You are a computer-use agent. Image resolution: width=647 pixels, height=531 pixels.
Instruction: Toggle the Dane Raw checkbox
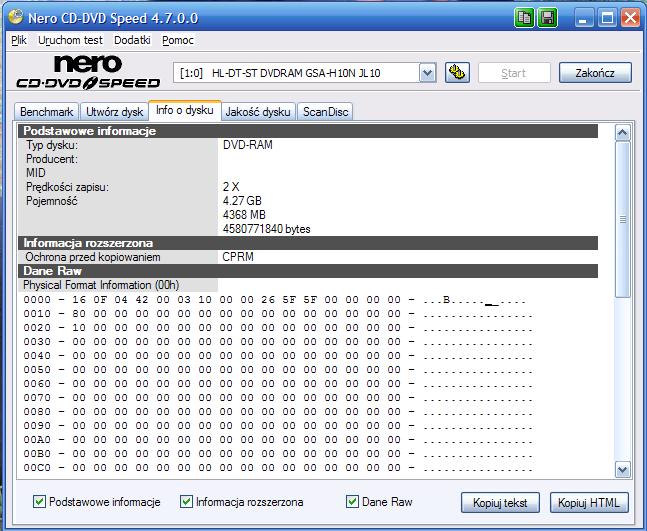[x=352, y=502]
